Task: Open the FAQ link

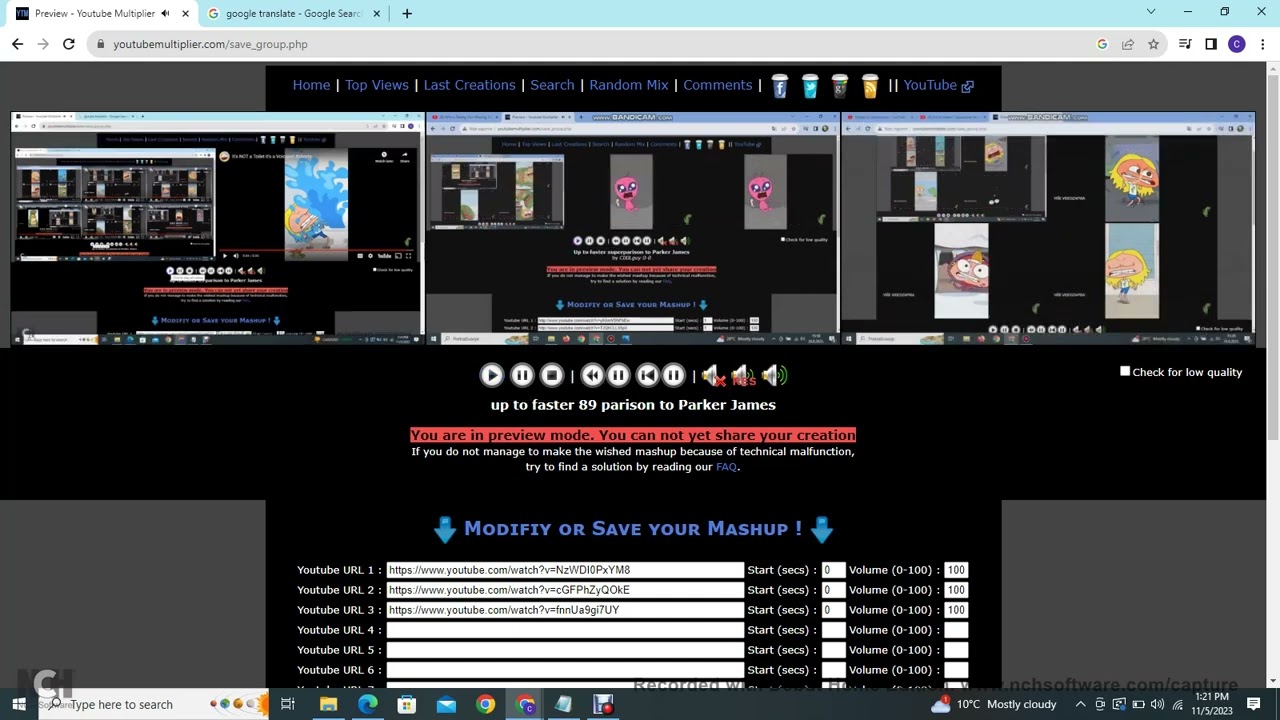Action: pyautogui.click(x=726, y=467)
